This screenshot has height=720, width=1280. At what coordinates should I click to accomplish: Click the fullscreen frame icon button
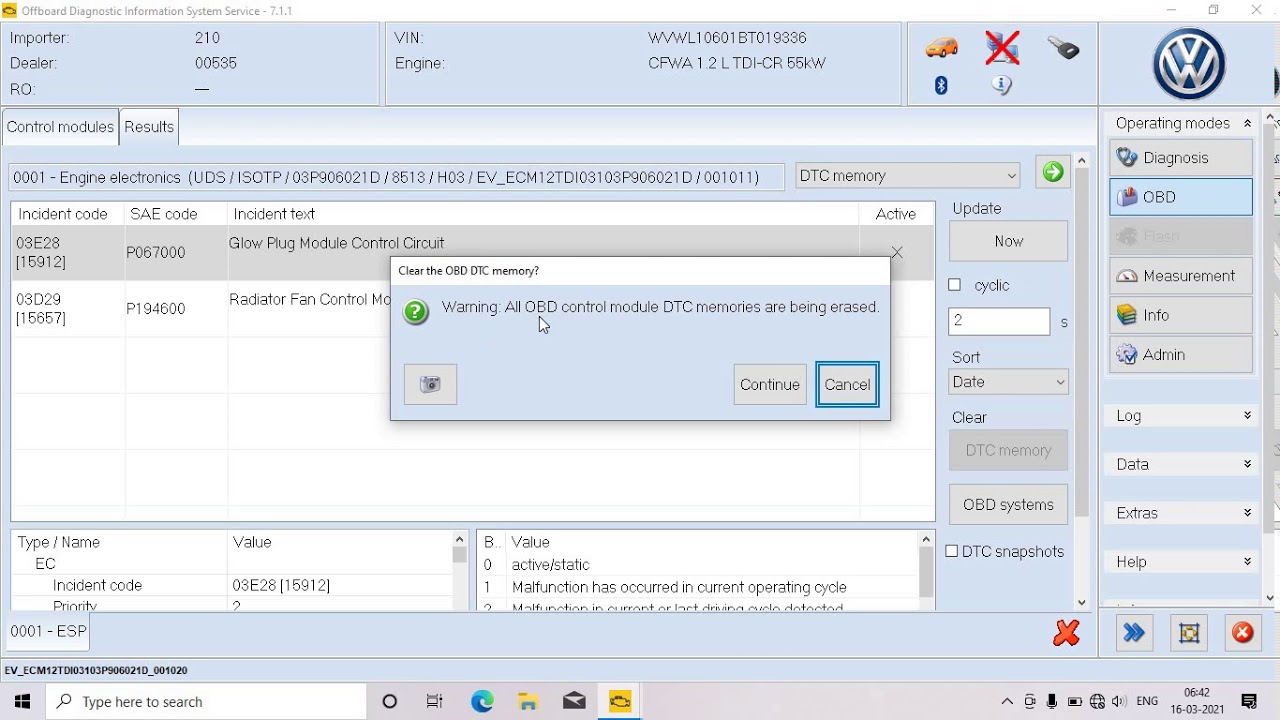coord(1188,632)
